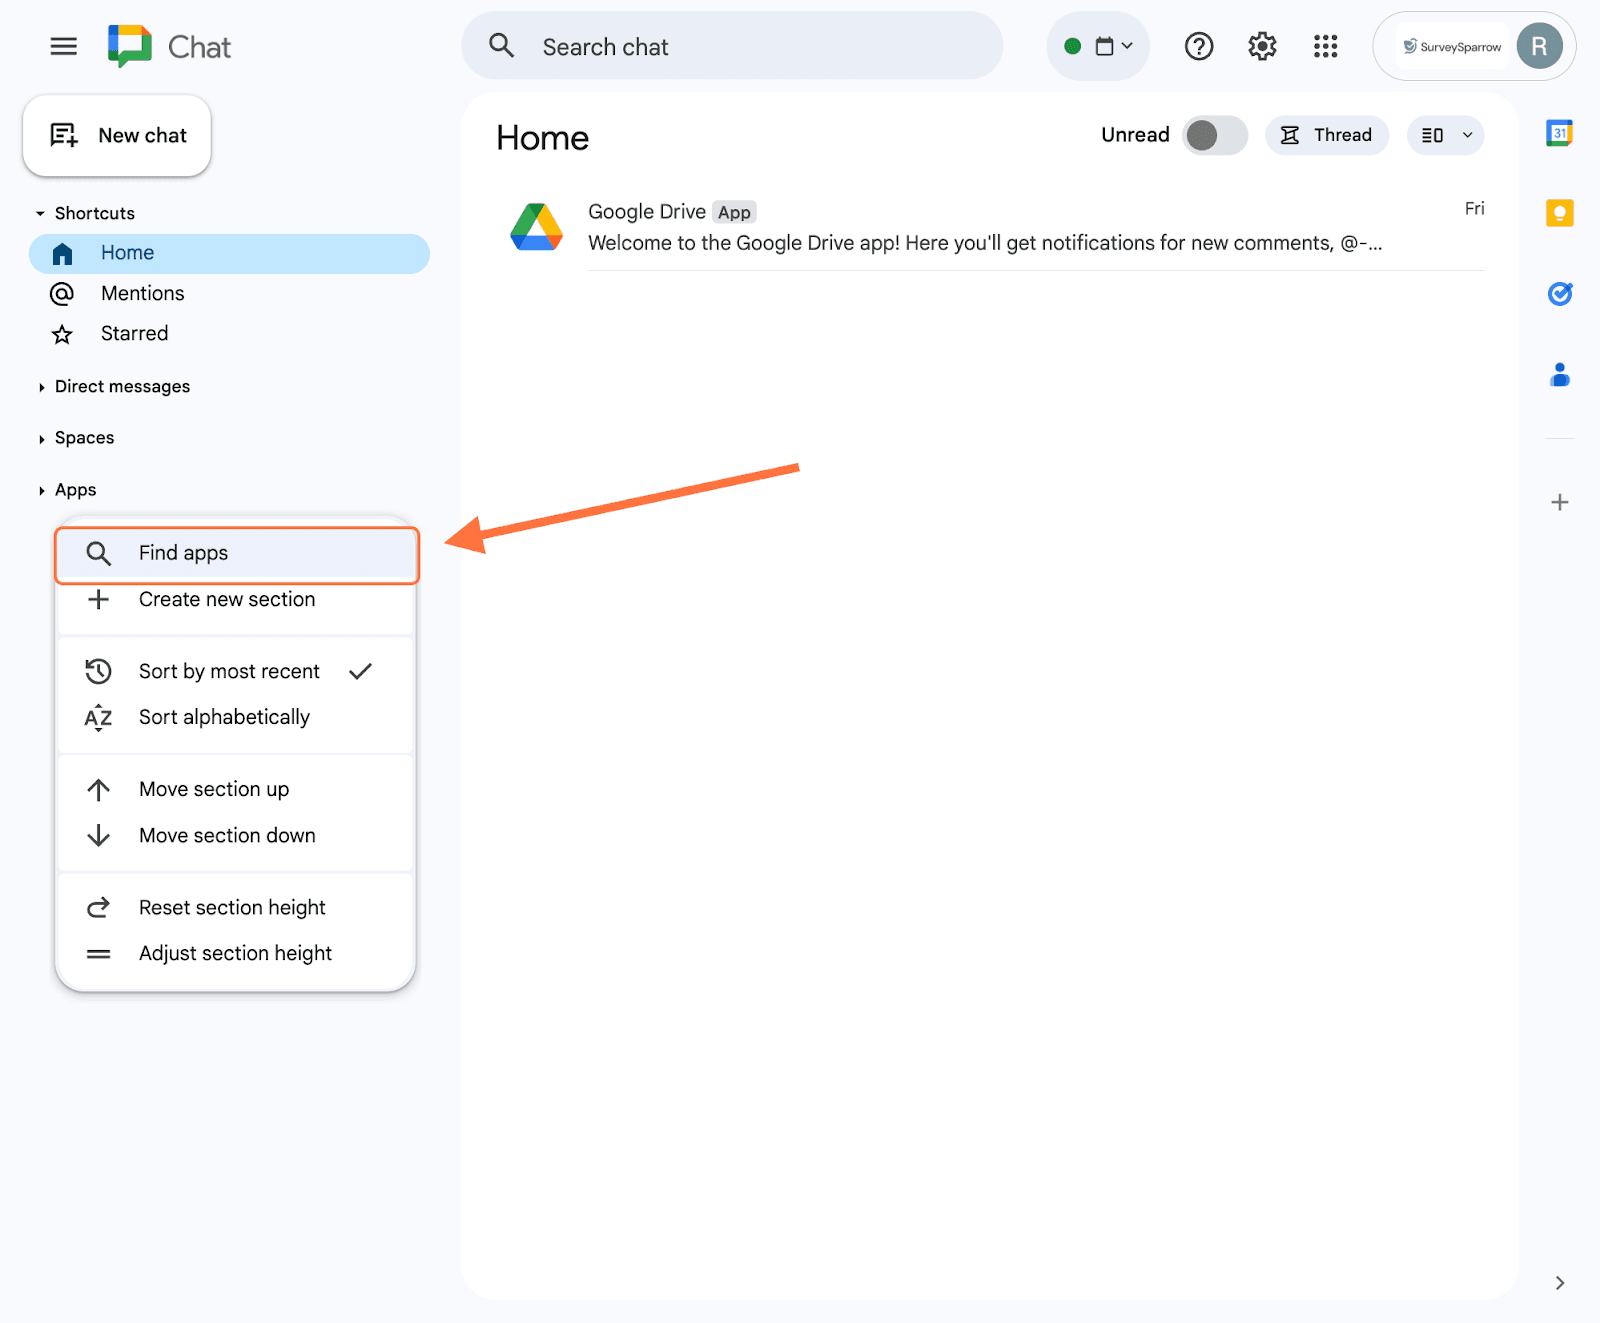Open Google Calendar in side panel

tap(1559, 133)
